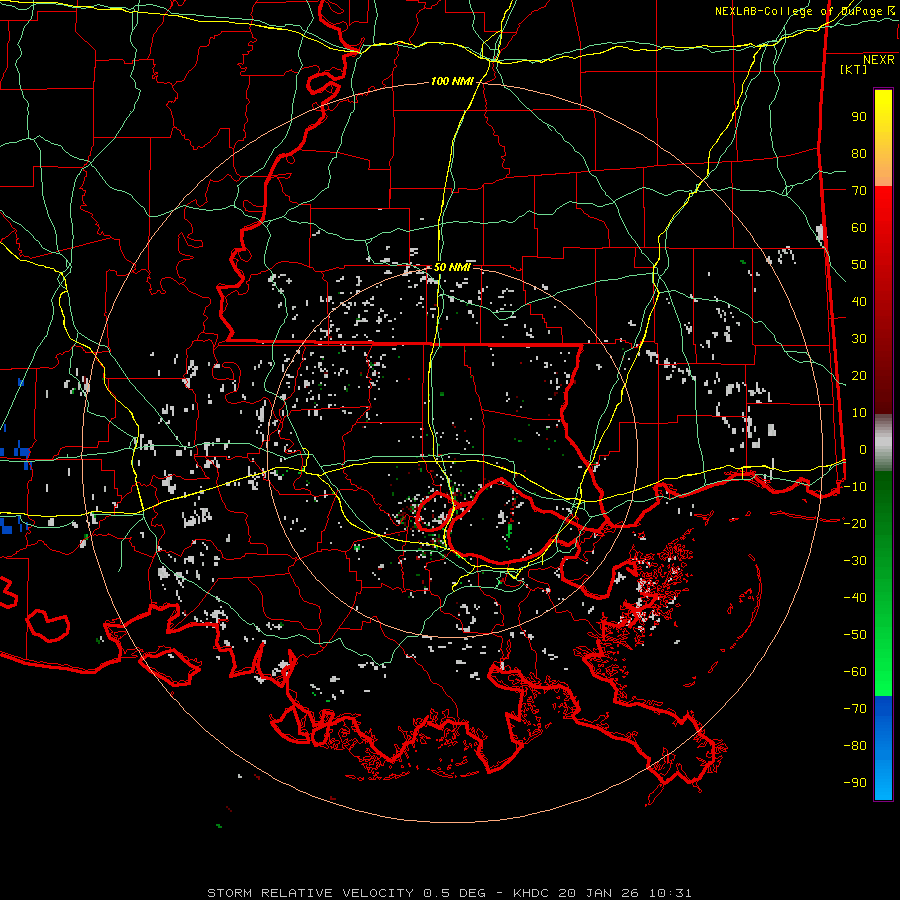Click the 50 NMI range ring label
The image size is (900, 900).
[x=452, y=267]
